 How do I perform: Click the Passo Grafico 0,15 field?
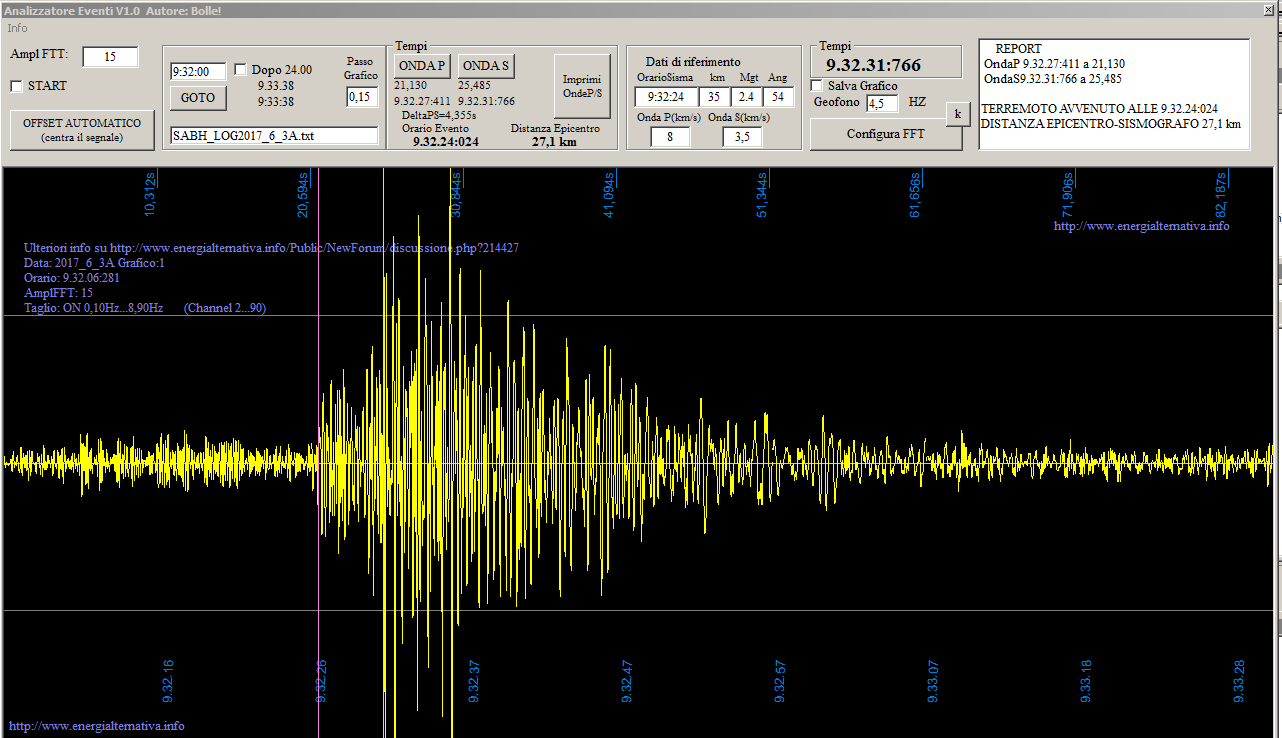362,97
